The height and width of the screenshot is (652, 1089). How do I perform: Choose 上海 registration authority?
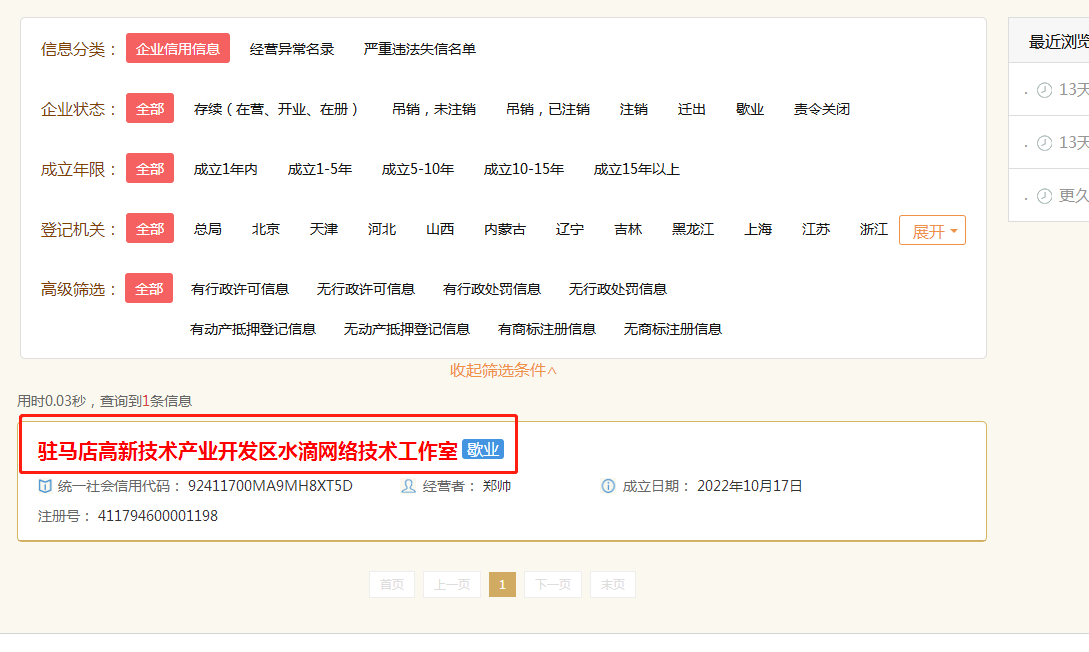(758, 229)
